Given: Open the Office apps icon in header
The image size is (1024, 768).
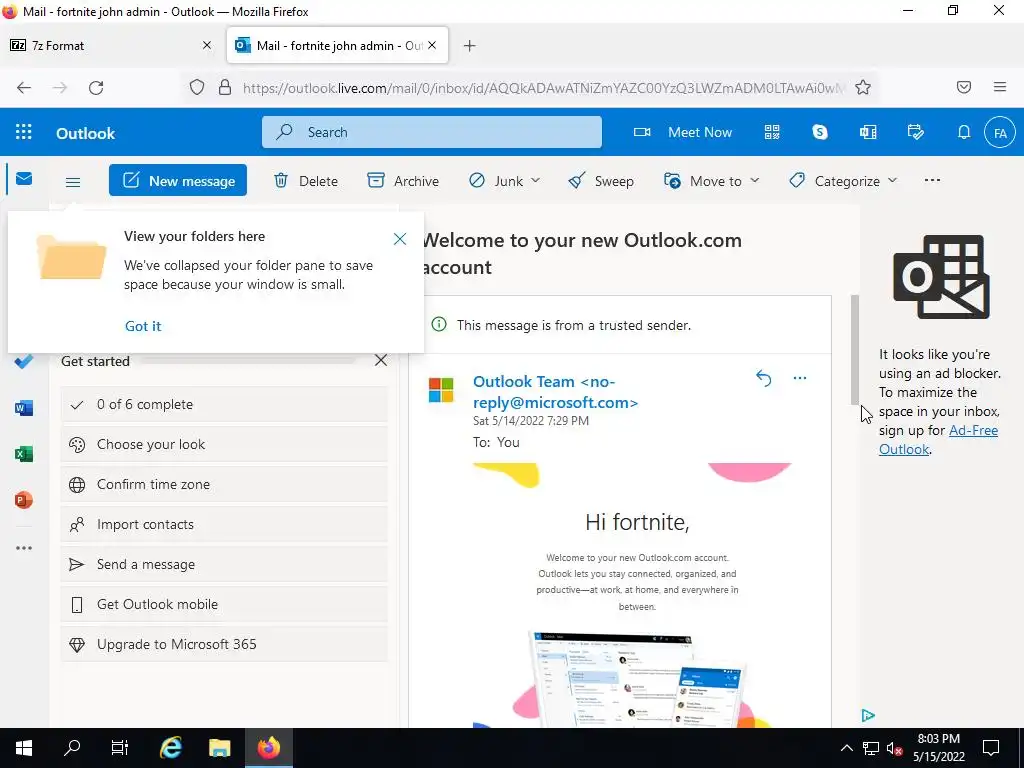Looking at the screenshot, I should tap(868, 133).
